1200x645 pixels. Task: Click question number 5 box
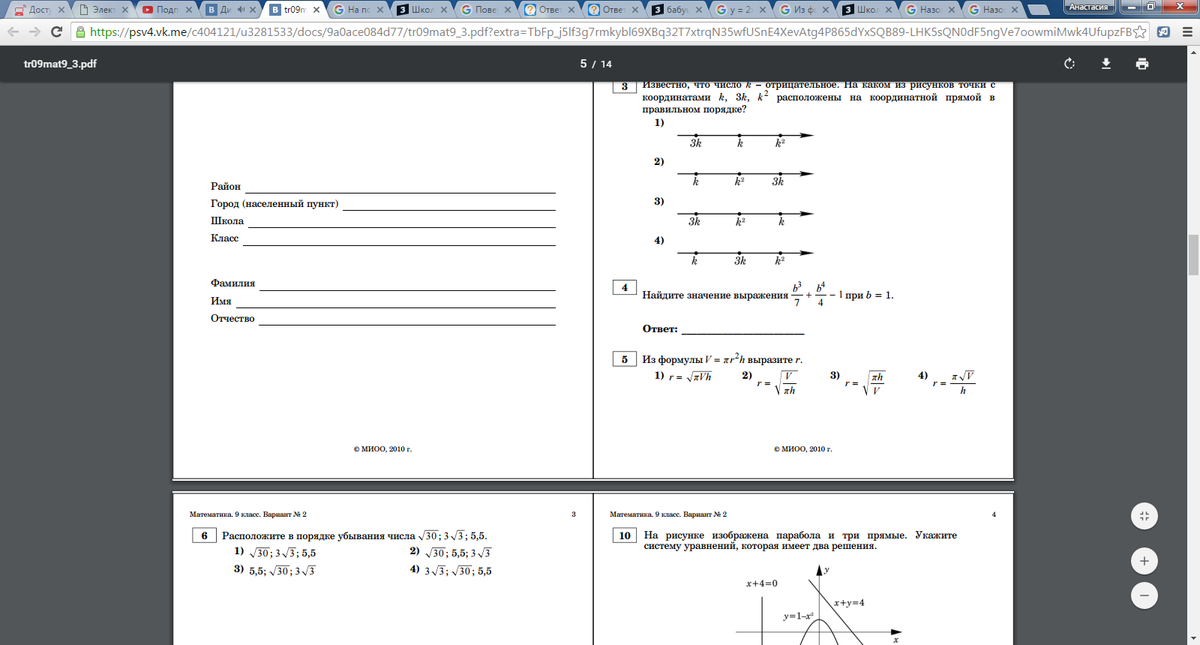(624, 358)
